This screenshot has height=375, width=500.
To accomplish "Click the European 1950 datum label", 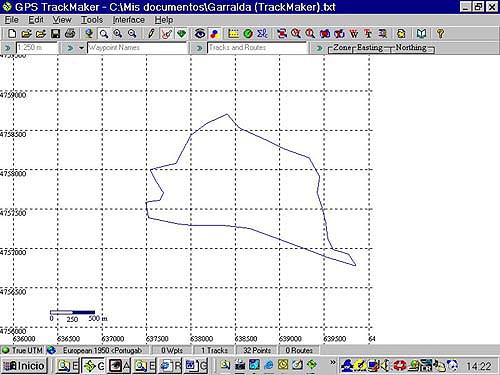I will (102, 350).
